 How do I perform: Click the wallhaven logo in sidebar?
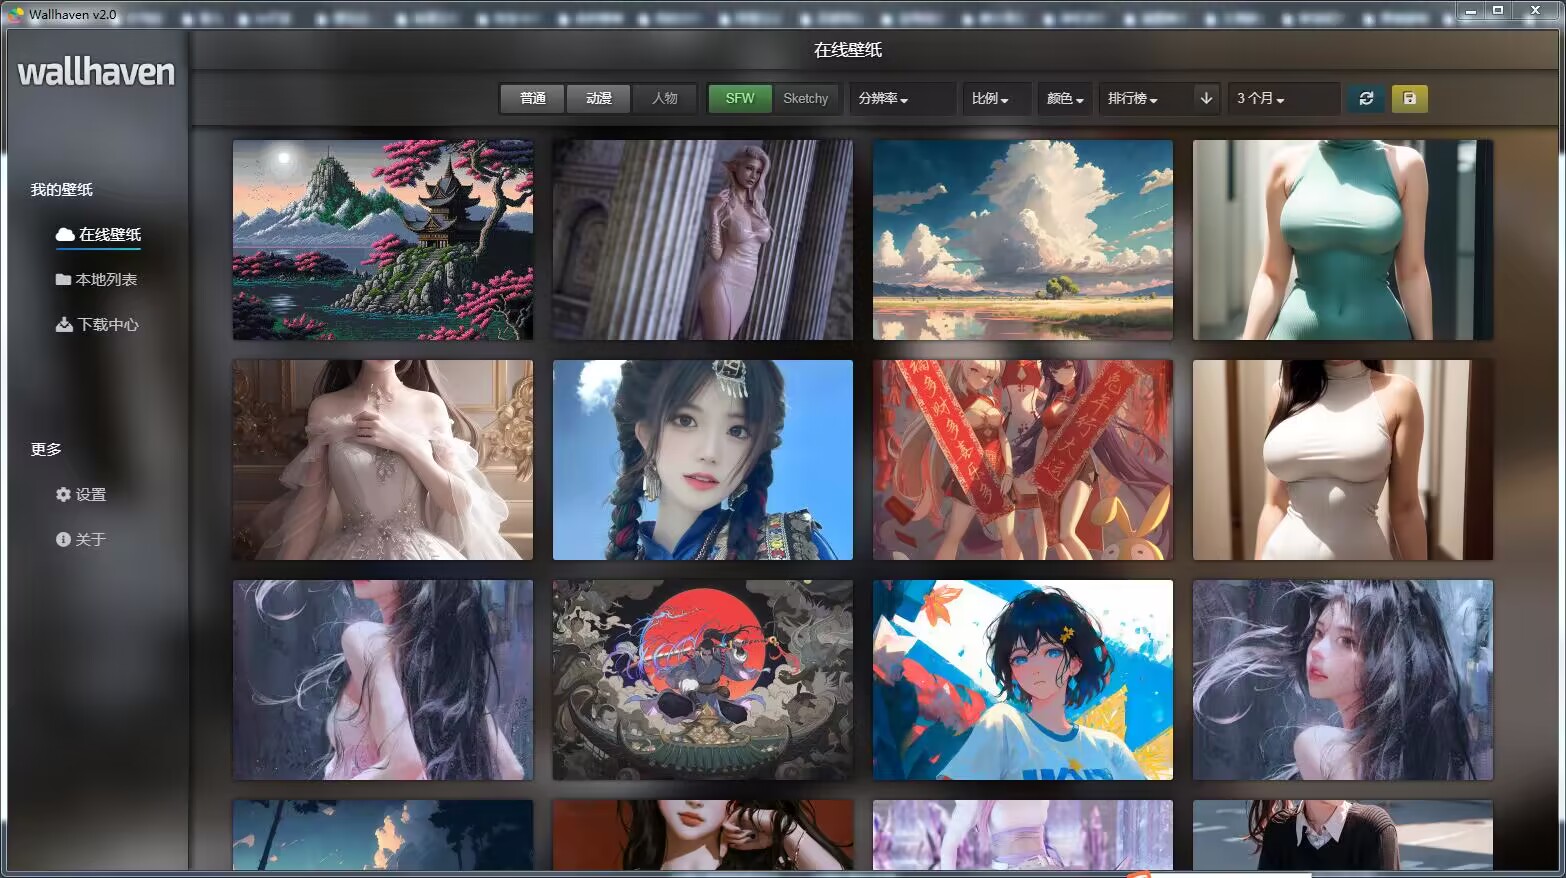(95, 72)
